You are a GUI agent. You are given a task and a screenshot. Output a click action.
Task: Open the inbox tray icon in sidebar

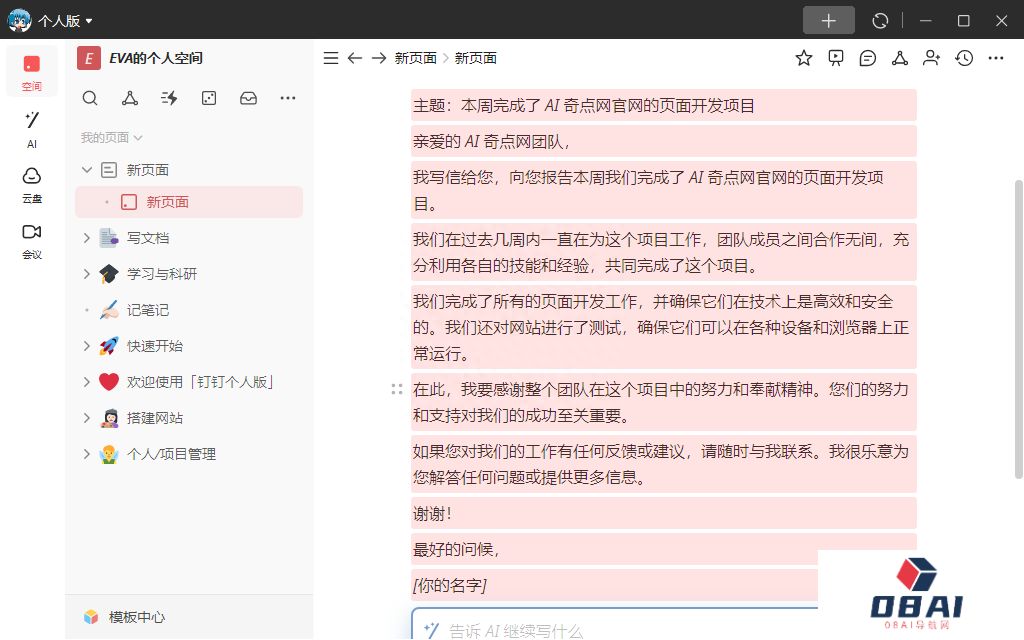tap(248, 98)
